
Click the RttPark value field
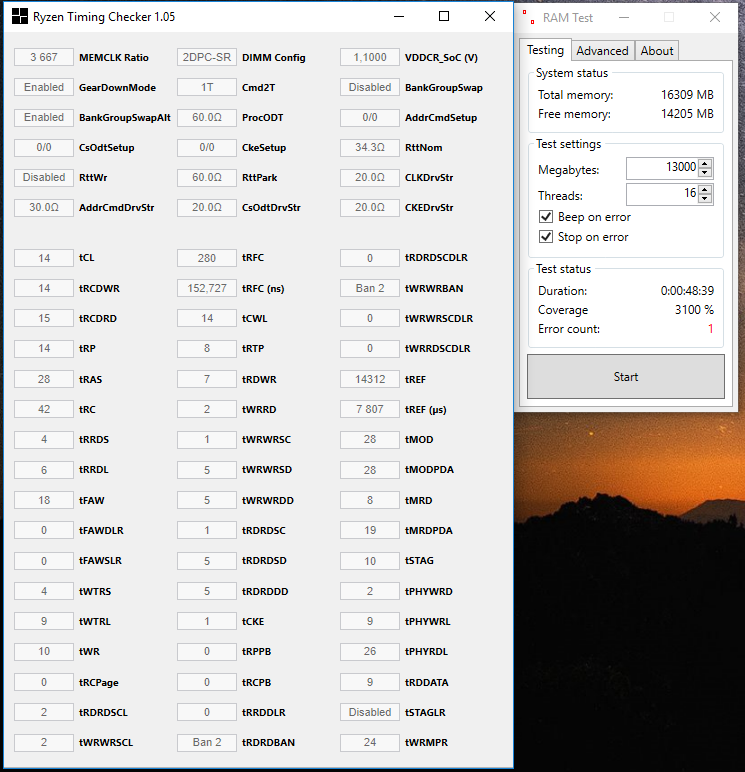point(207,177)
